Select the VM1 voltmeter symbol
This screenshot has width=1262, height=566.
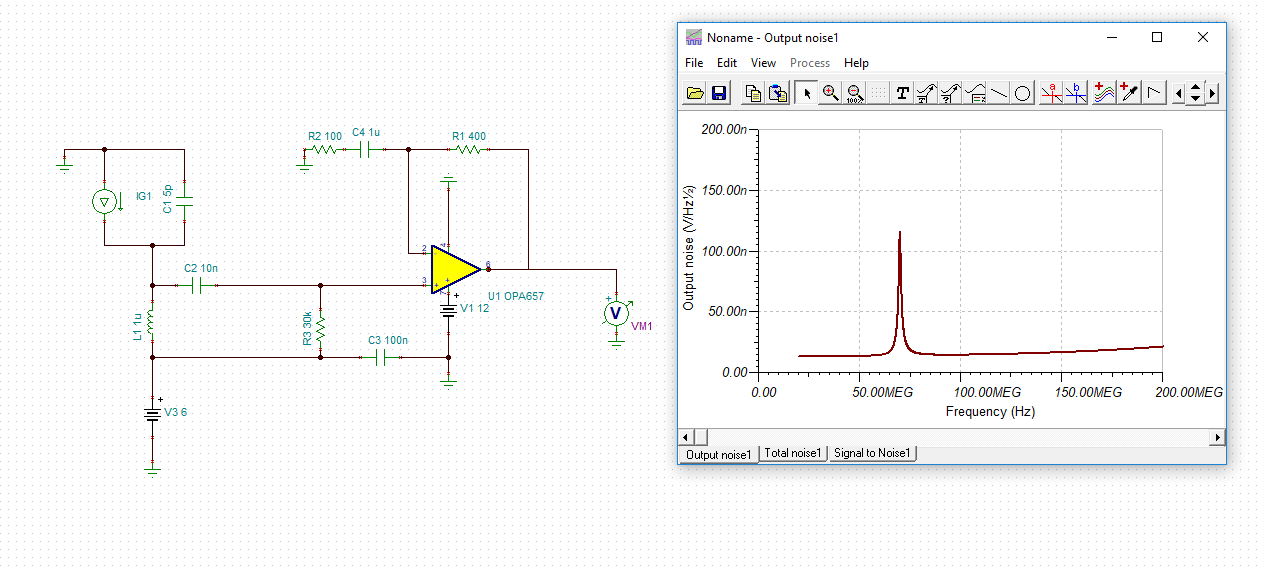tap(616, 313)
